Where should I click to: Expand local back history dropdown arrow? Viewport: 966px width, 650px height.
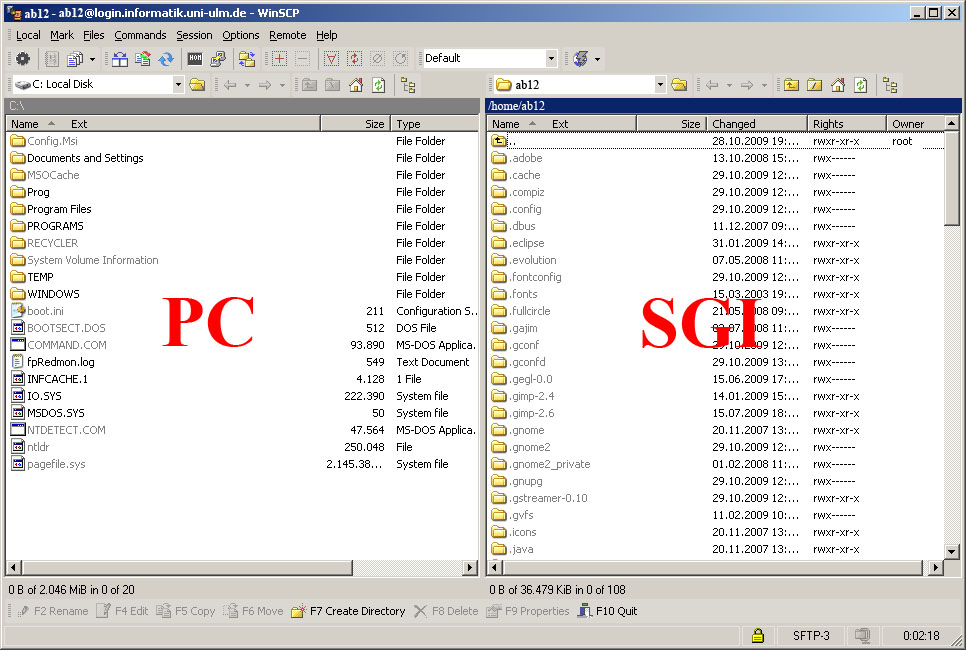(247, 85)
